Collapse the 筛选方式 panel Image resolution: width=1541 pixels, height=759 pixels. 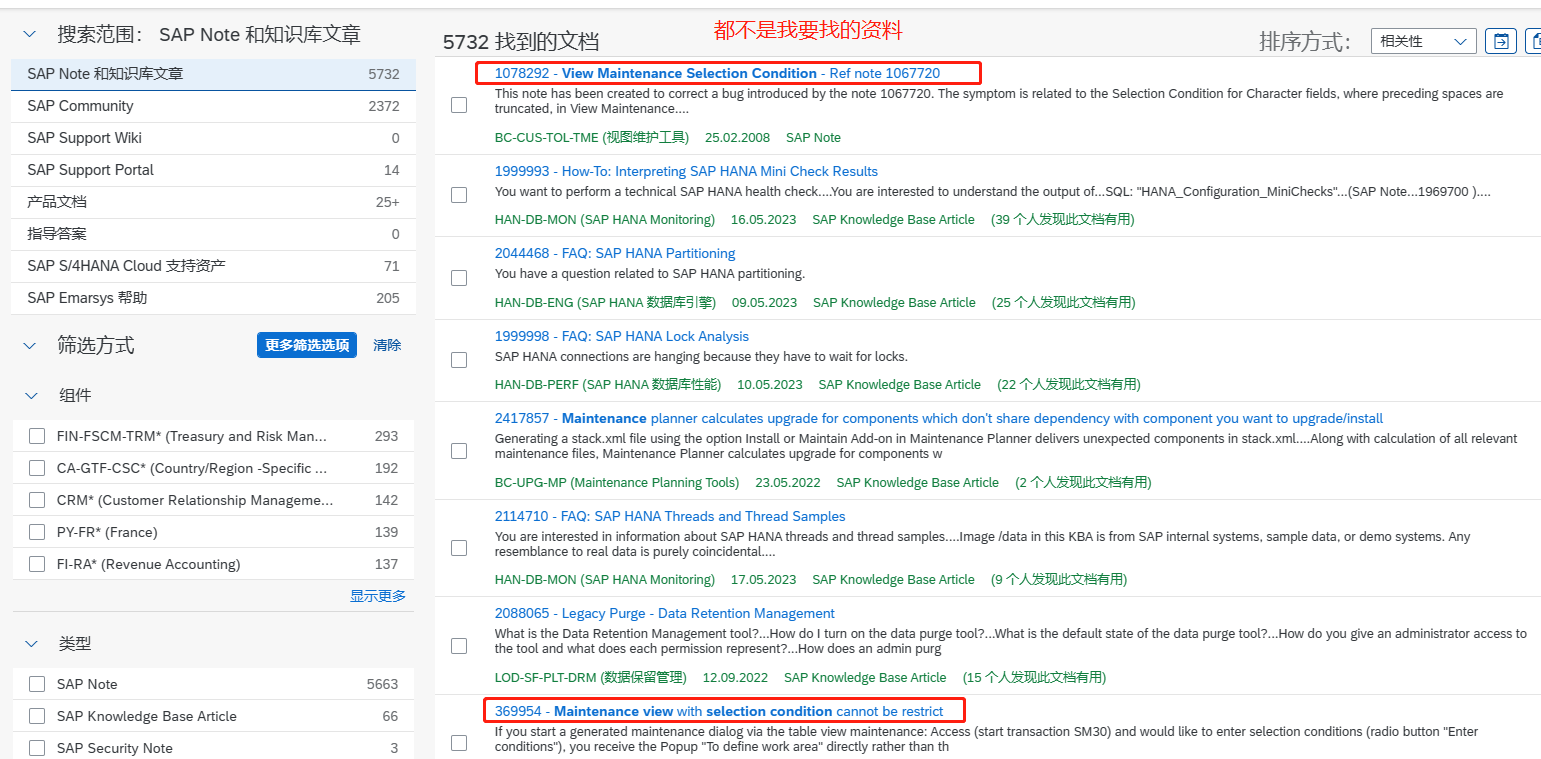(29, 345)
